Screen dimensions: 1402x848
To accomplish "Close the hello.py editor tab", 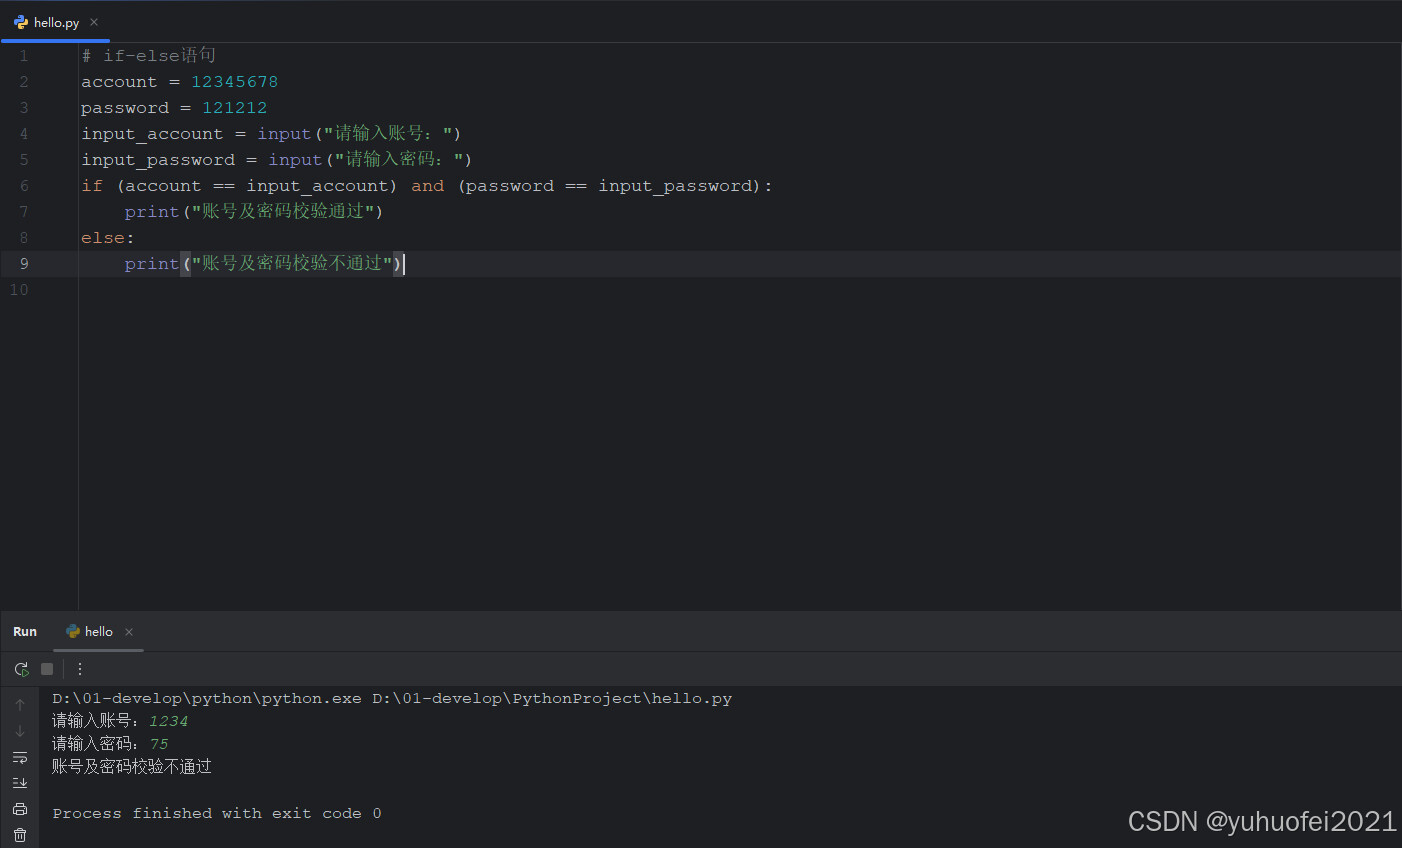I will pyautogui.click(x=94, y=22).
